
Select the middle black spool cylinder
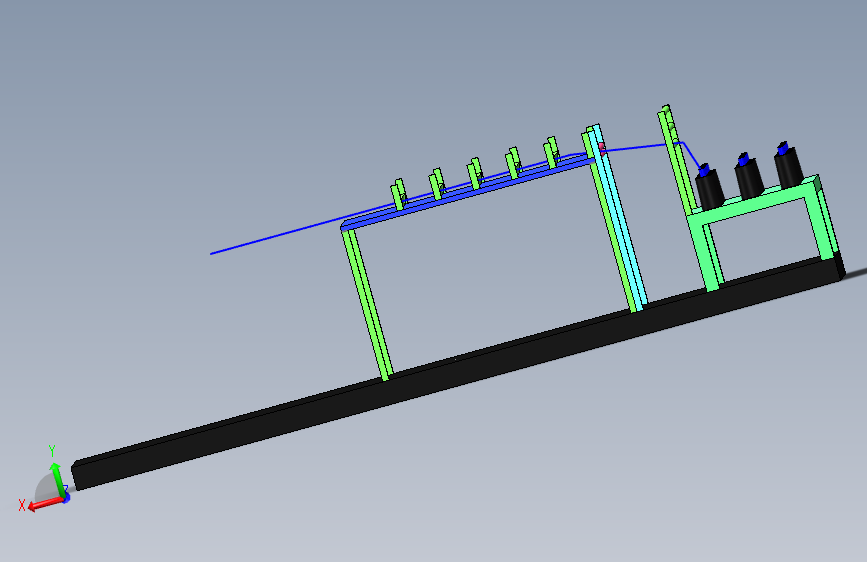[749, 178]
